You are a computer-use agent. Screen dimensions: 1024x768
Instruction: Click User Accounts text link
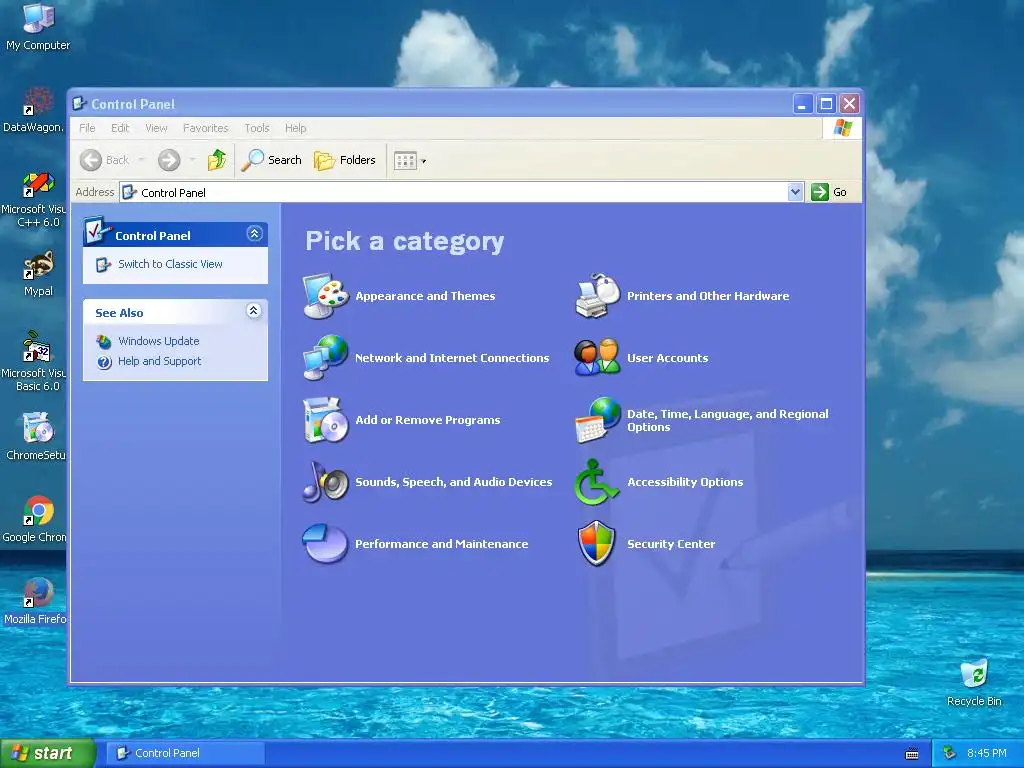[667, 358]
